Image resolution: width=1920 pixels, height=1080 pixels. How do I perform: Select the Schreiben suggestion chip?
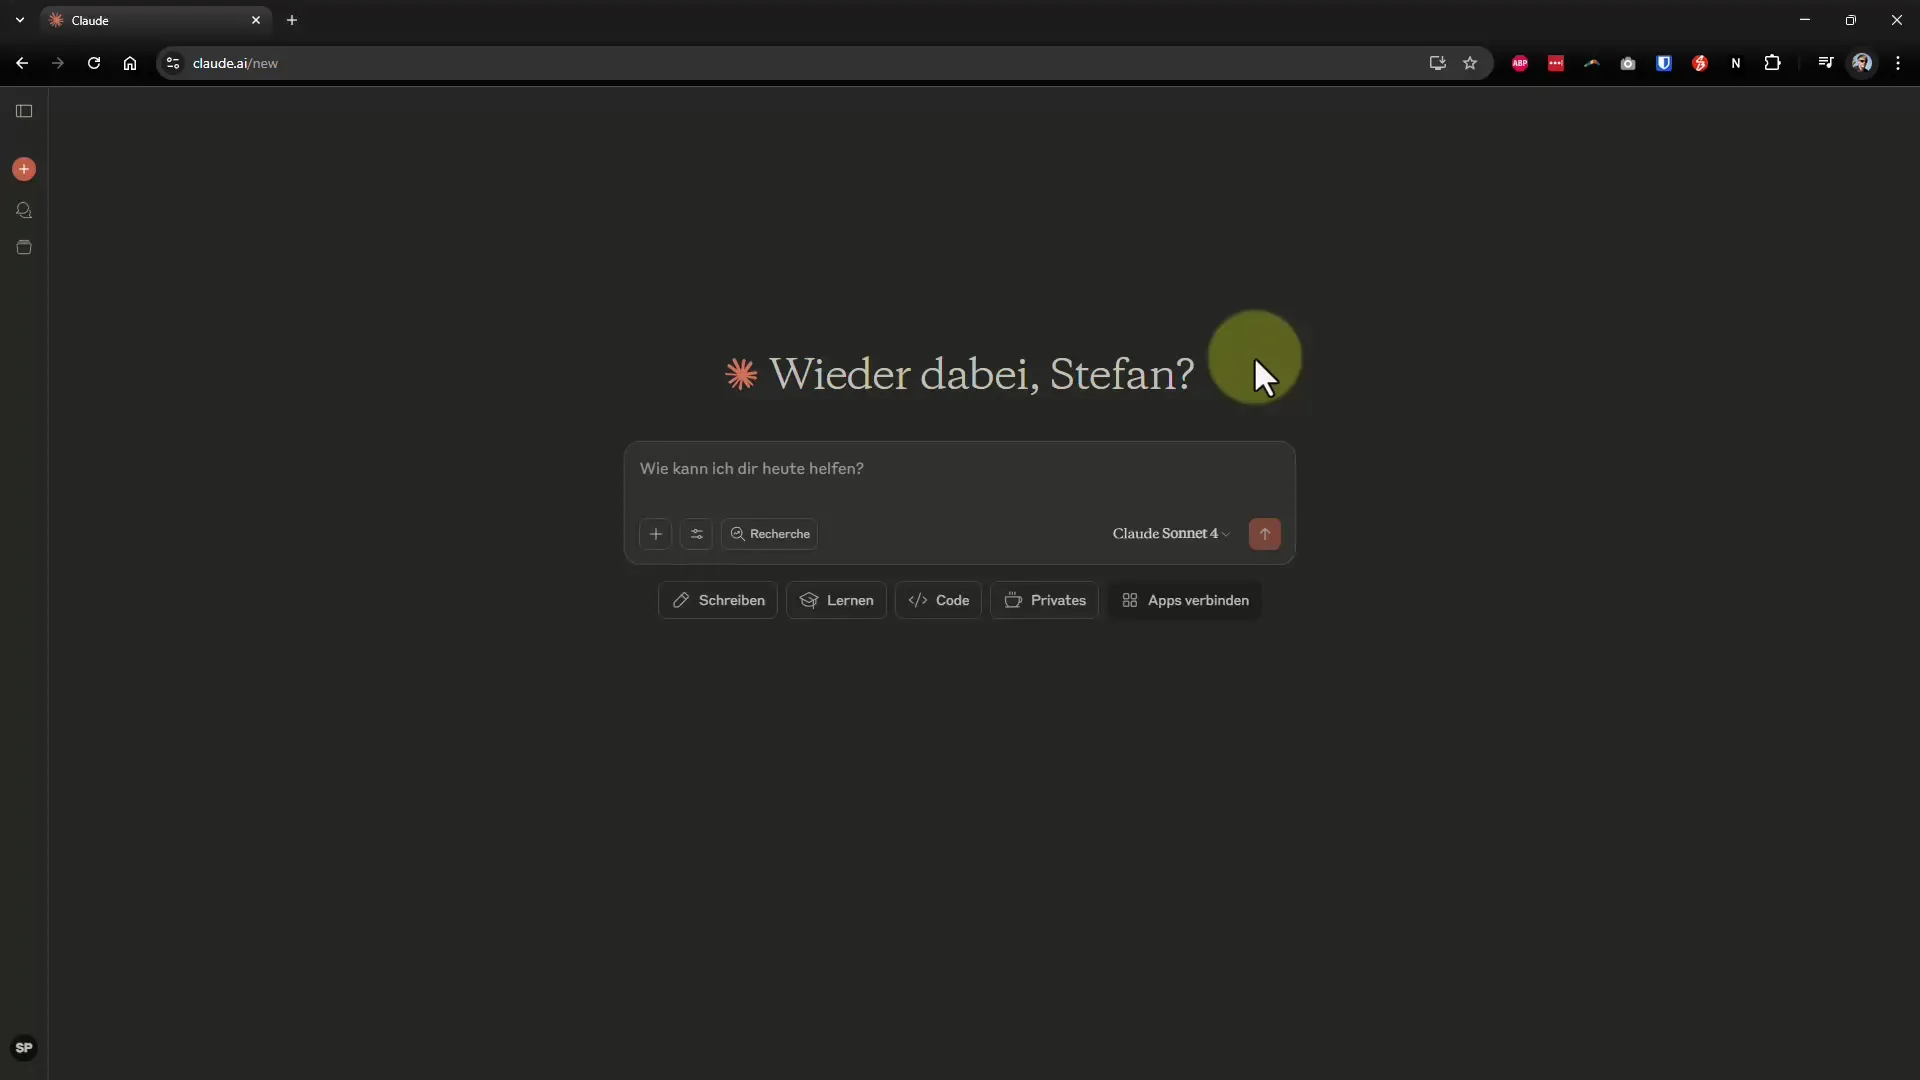pos(718,600)
